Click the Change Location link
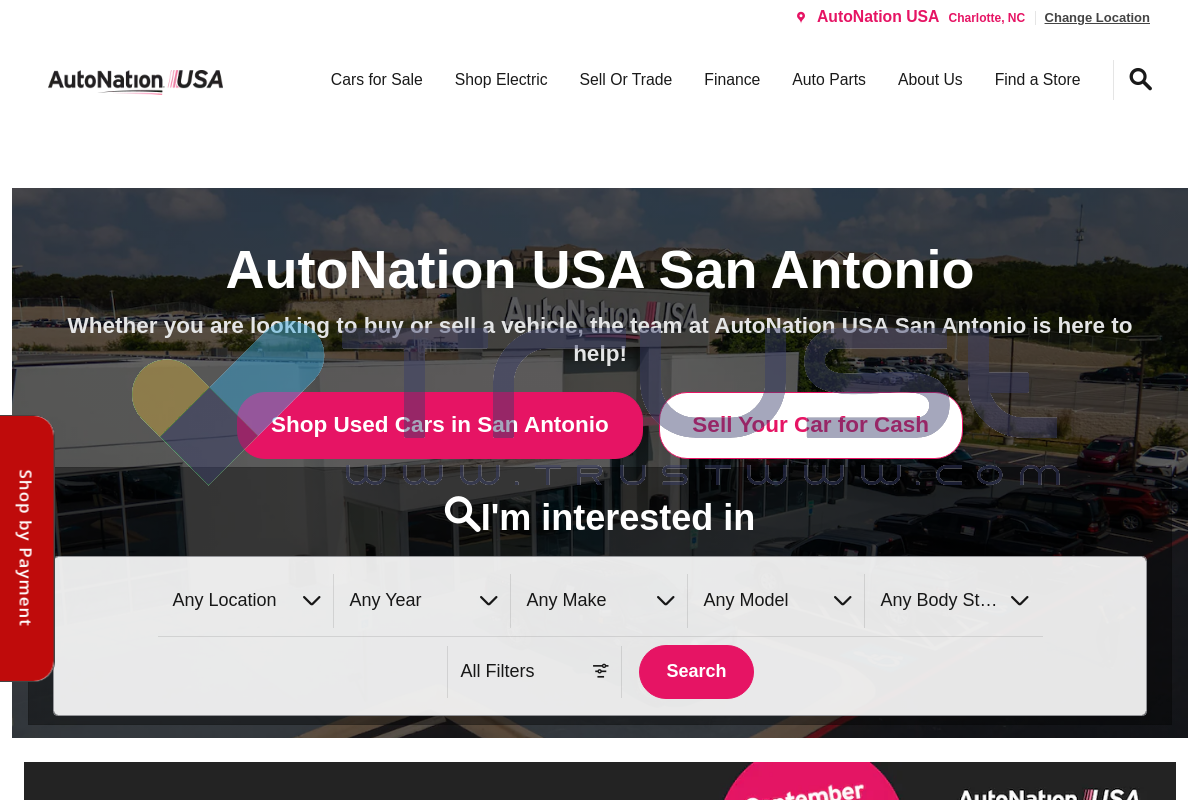The width and height of the screenshot is (1200, 800). (x=1097, y=18)
